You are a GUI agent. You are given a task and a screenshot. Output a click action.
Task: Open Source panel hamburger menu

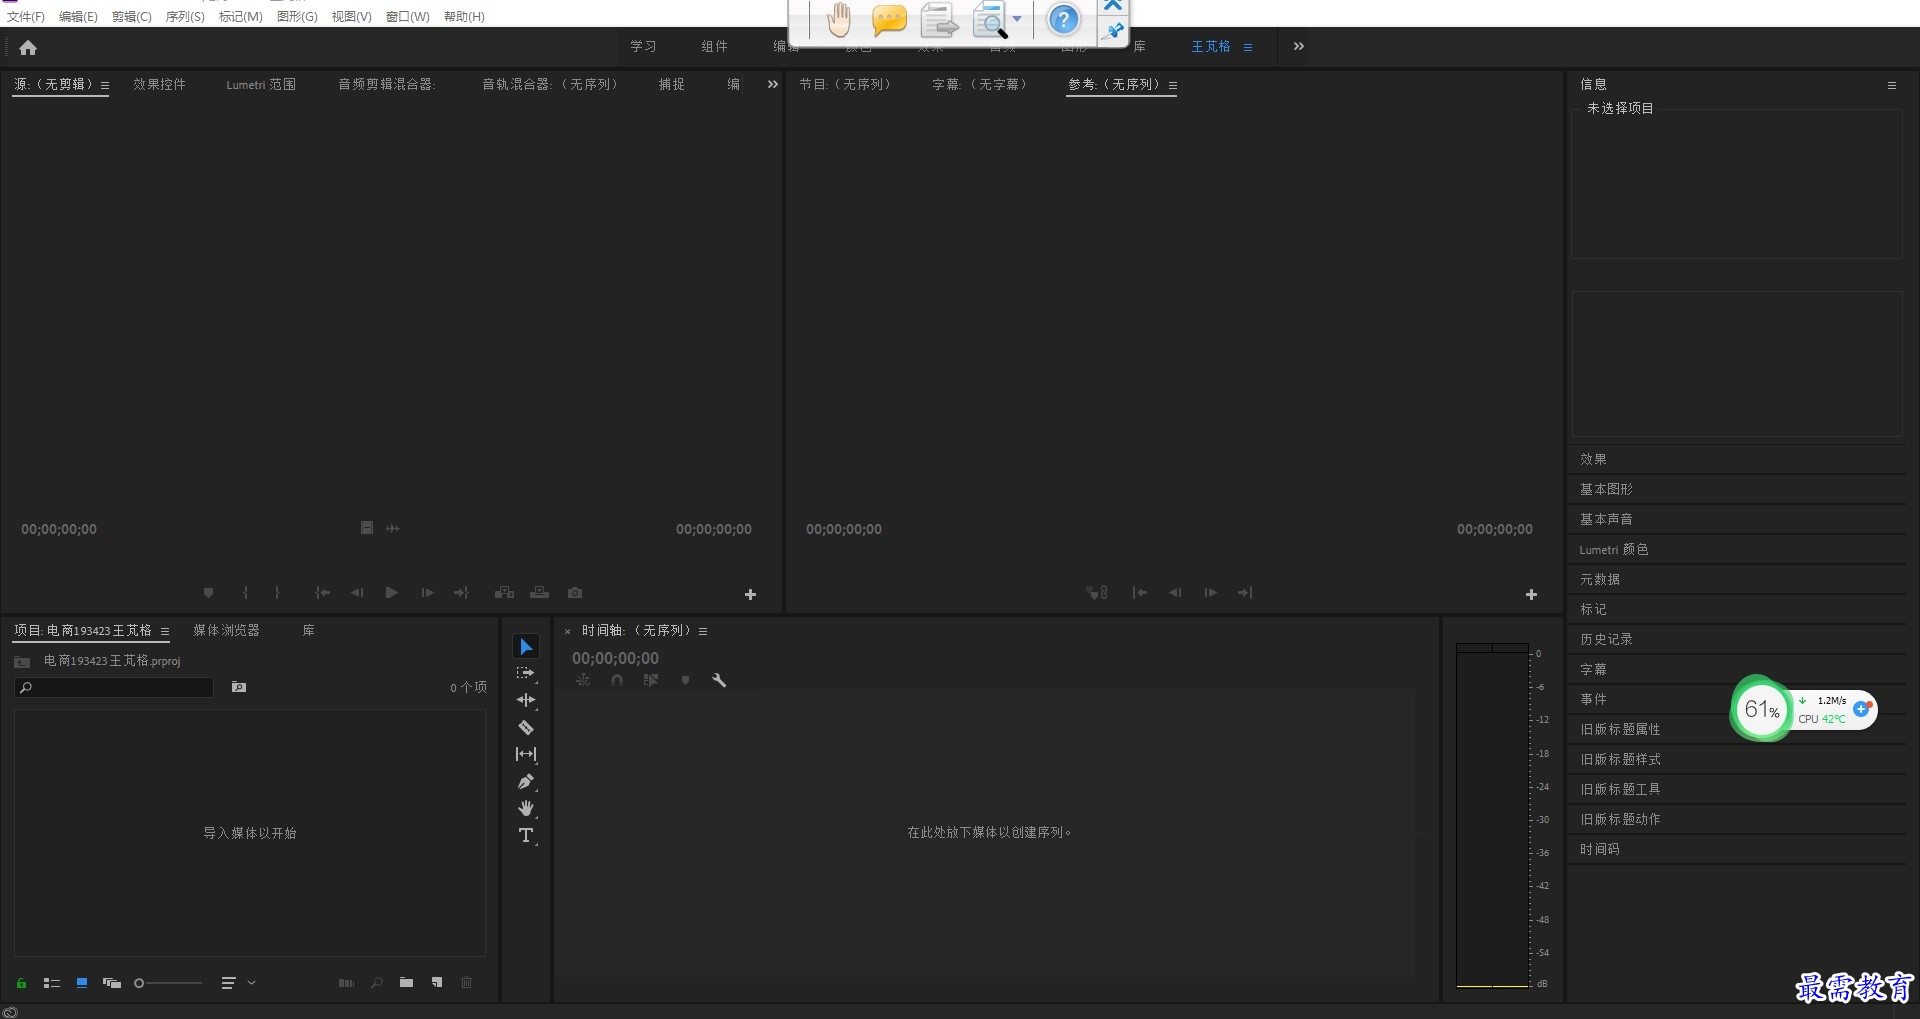105,85
